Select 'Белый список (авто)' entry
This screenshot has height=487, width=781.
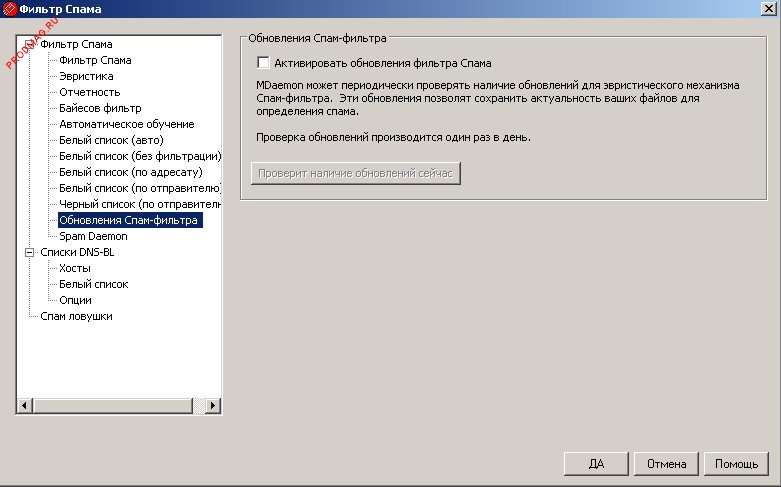coord(111,140)
